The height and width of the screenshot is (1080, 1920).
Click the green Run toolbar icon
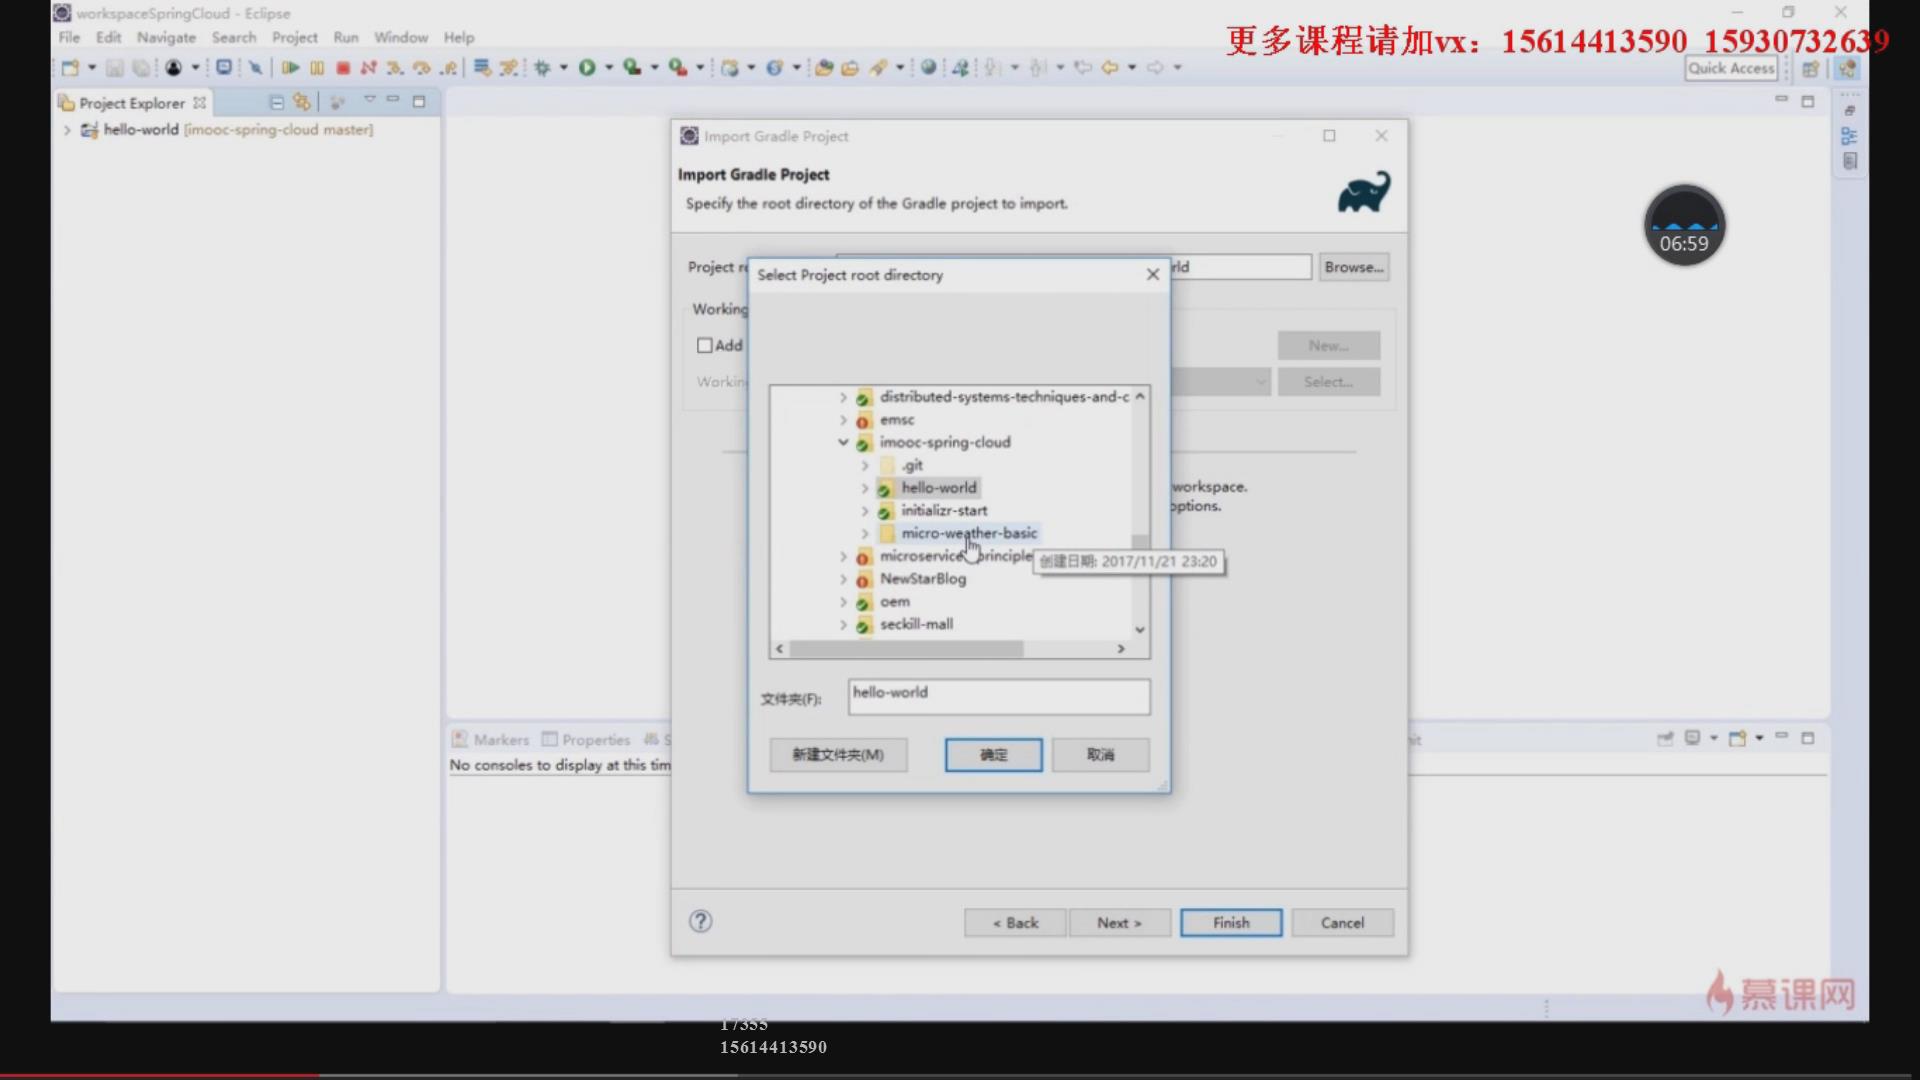(x=587, y=68)
